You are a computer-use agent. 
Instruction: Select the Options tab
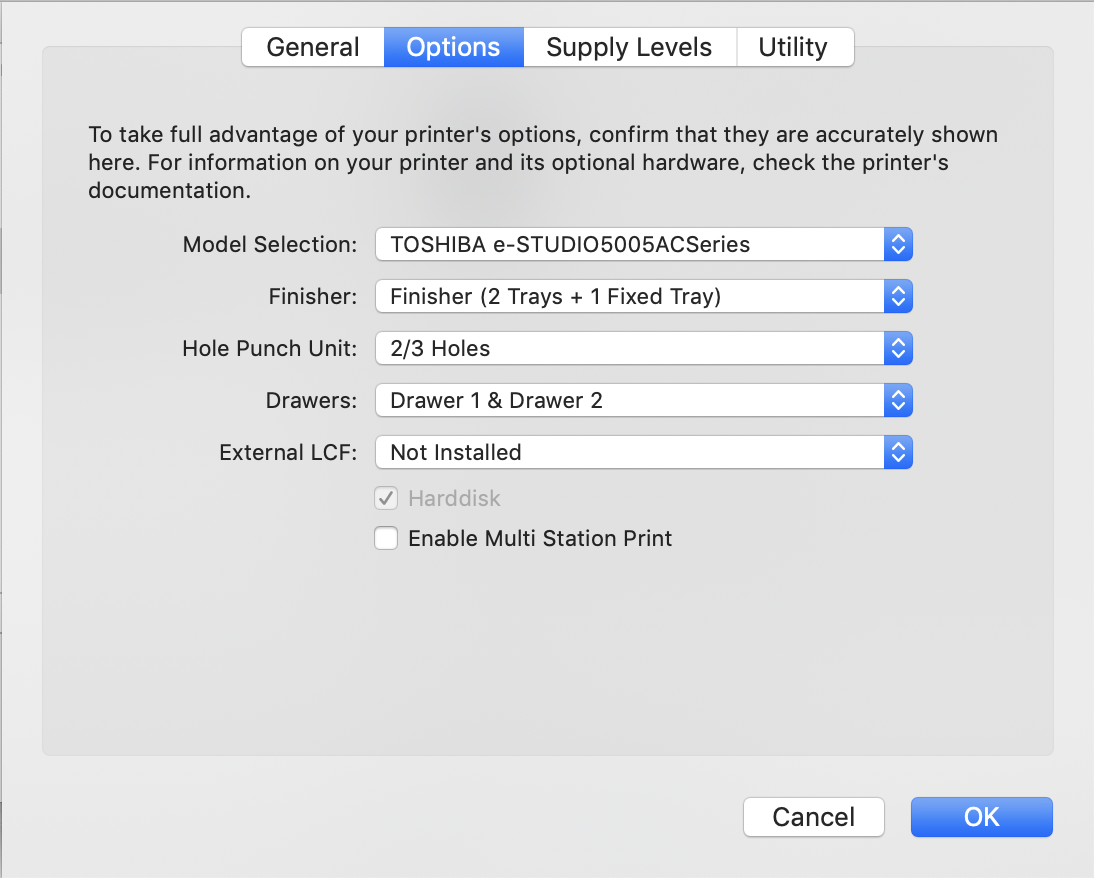click(x=453, y=47)
